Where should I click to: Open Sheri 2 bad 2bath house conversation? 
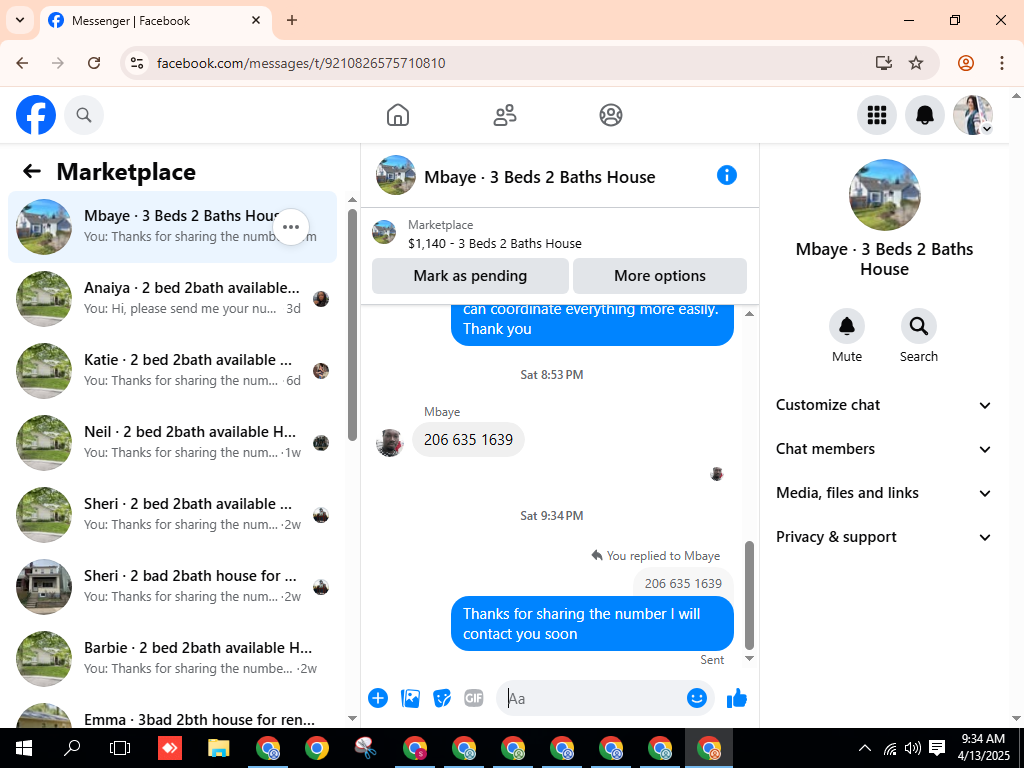click(x=172, y=586)
